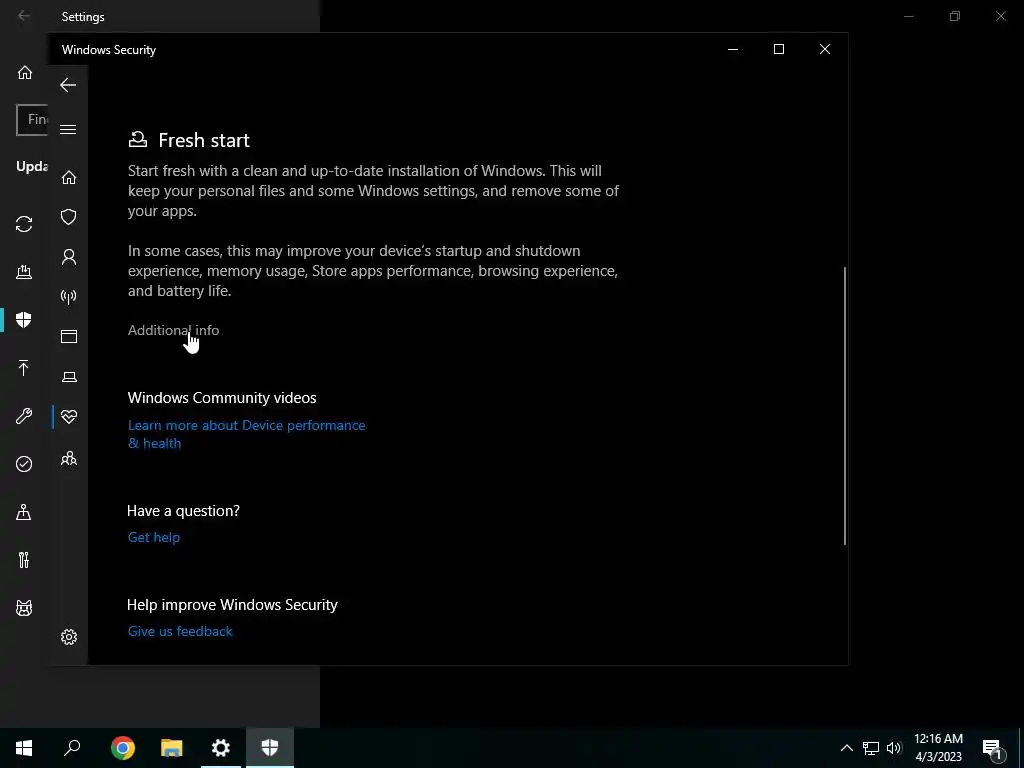This screenshot has width=1024, height=768.
Task: Open the network tray icon
Action: click(x=871, y=748)
